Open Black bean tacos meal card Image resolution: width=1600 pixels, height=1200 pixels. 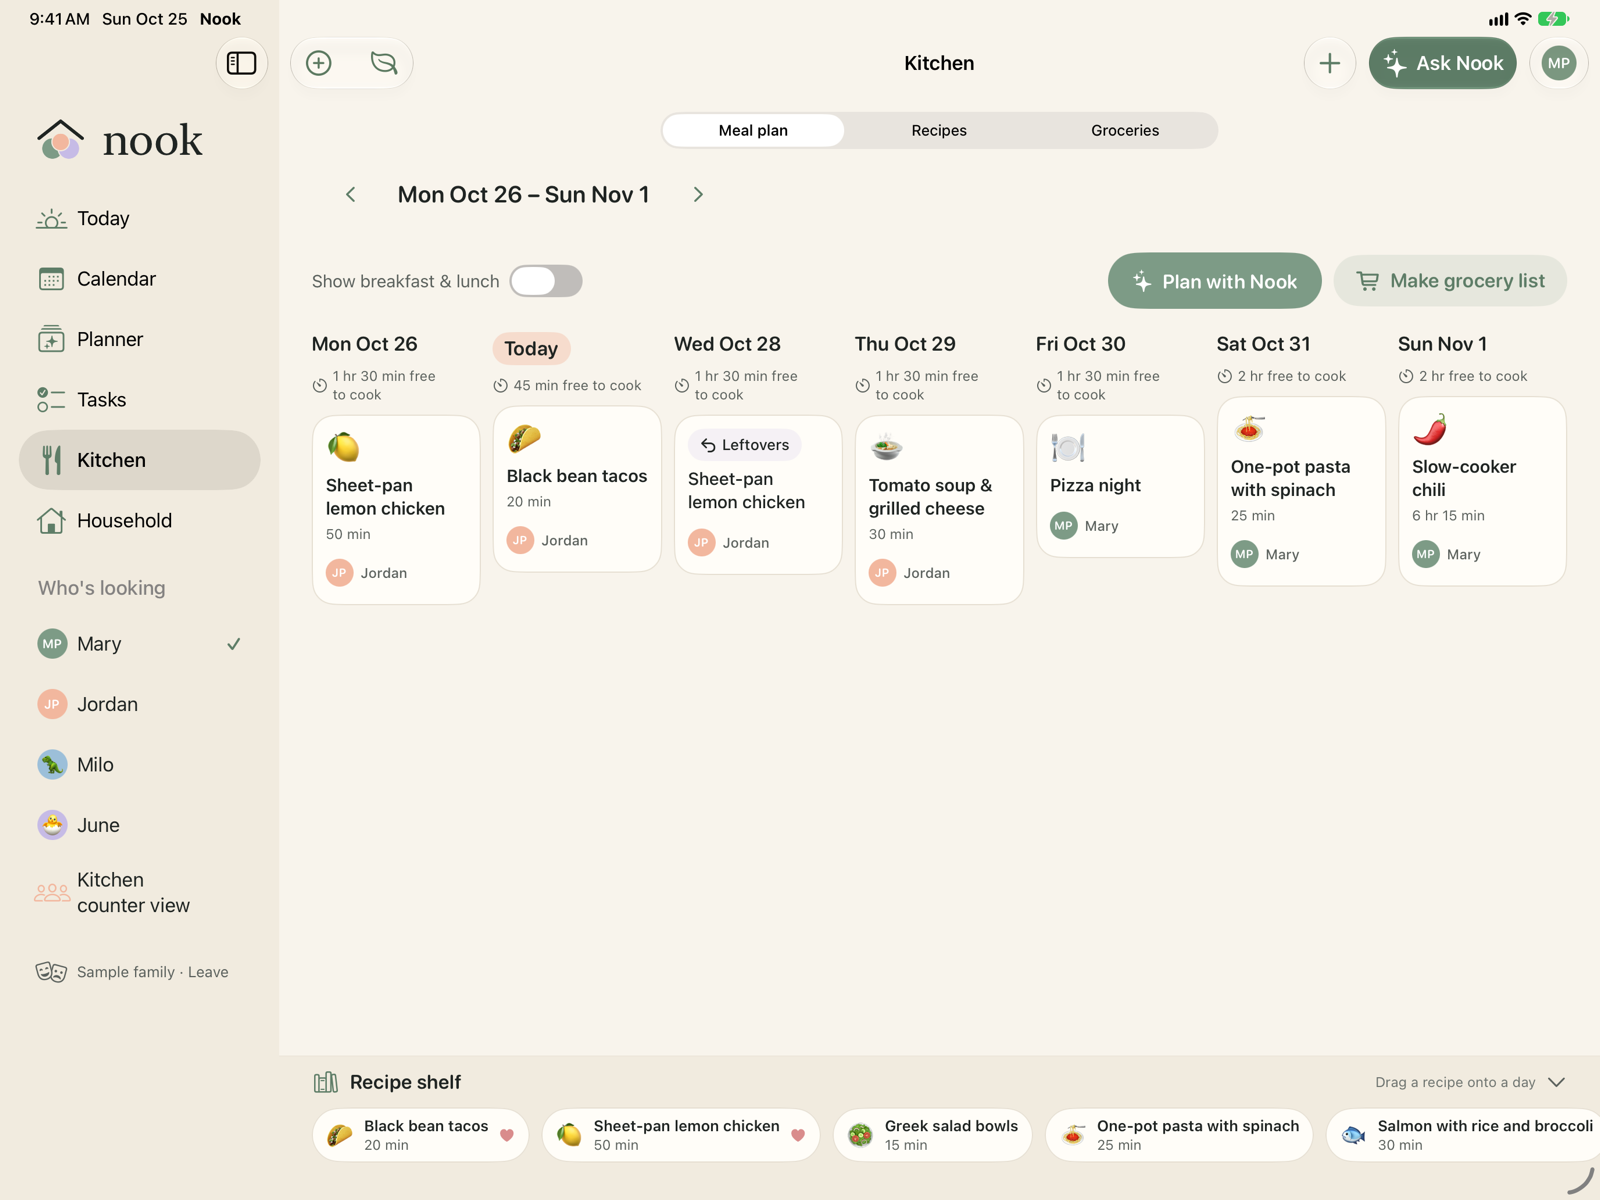[x=577, y=489]
